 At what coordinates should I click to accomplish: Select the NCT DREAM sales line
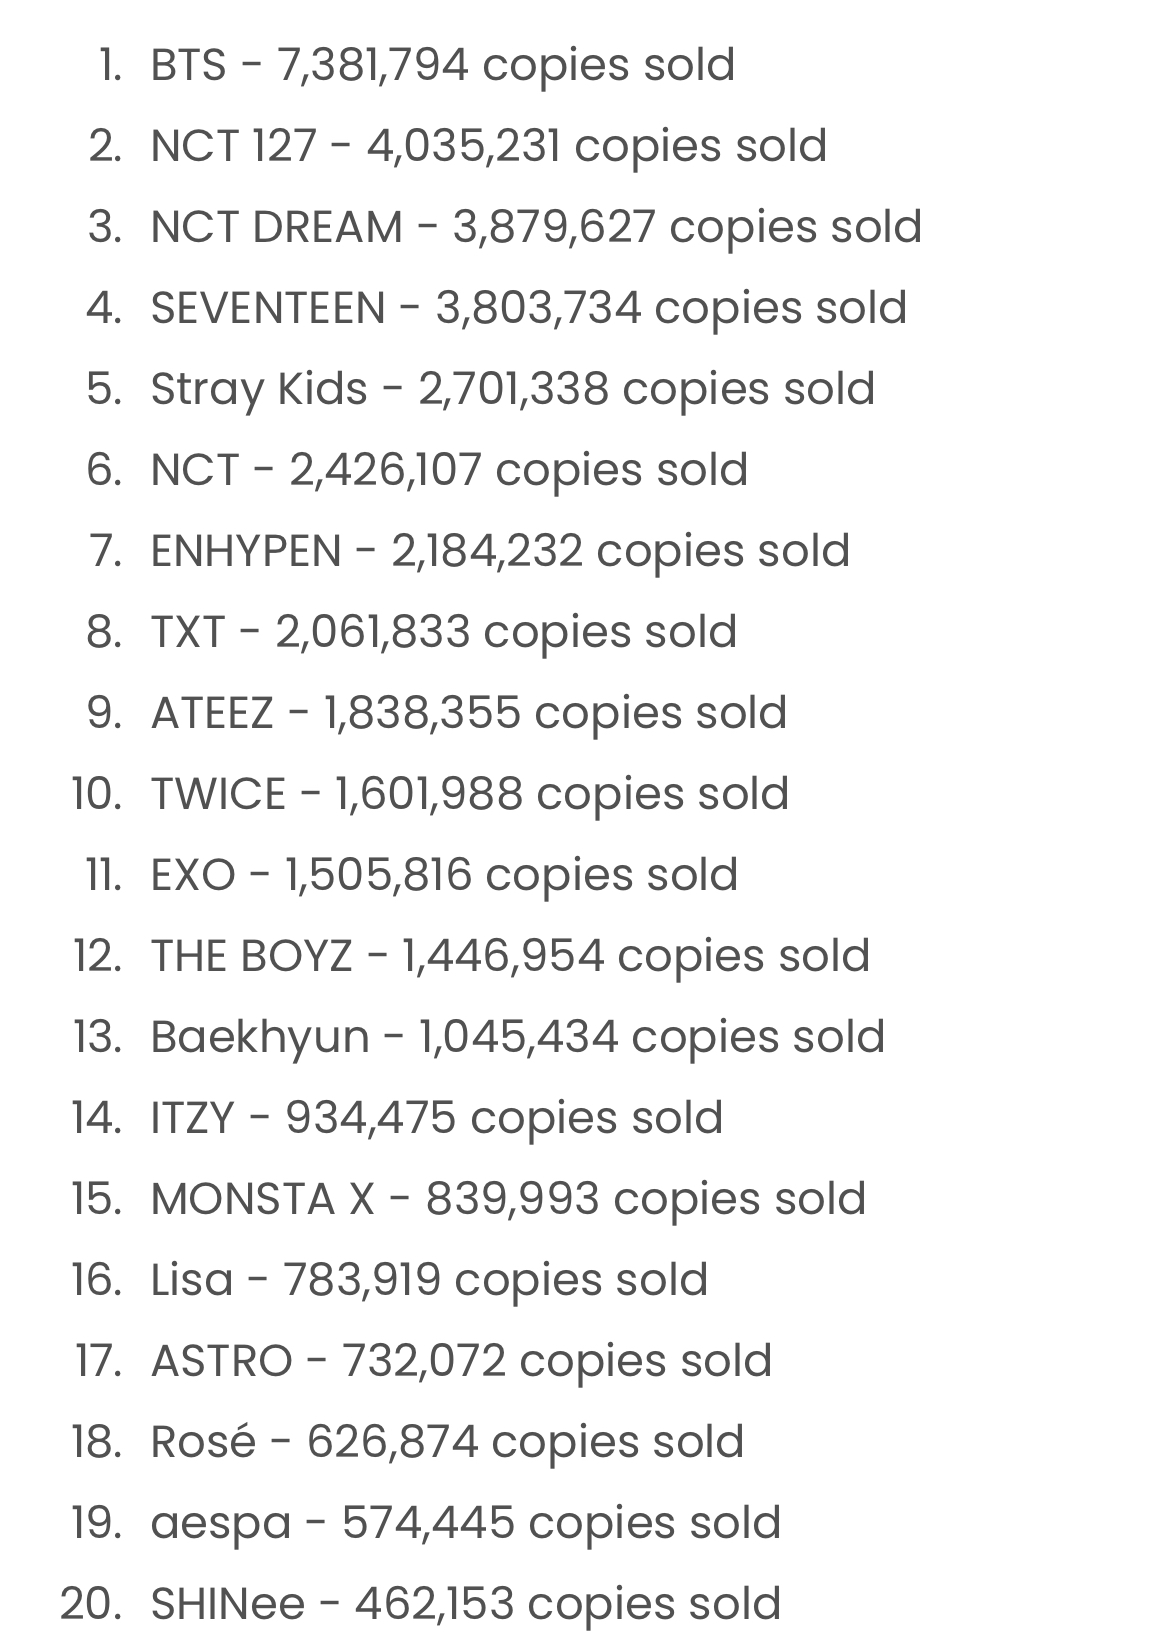pyautogui.click(x=536, y=228)
